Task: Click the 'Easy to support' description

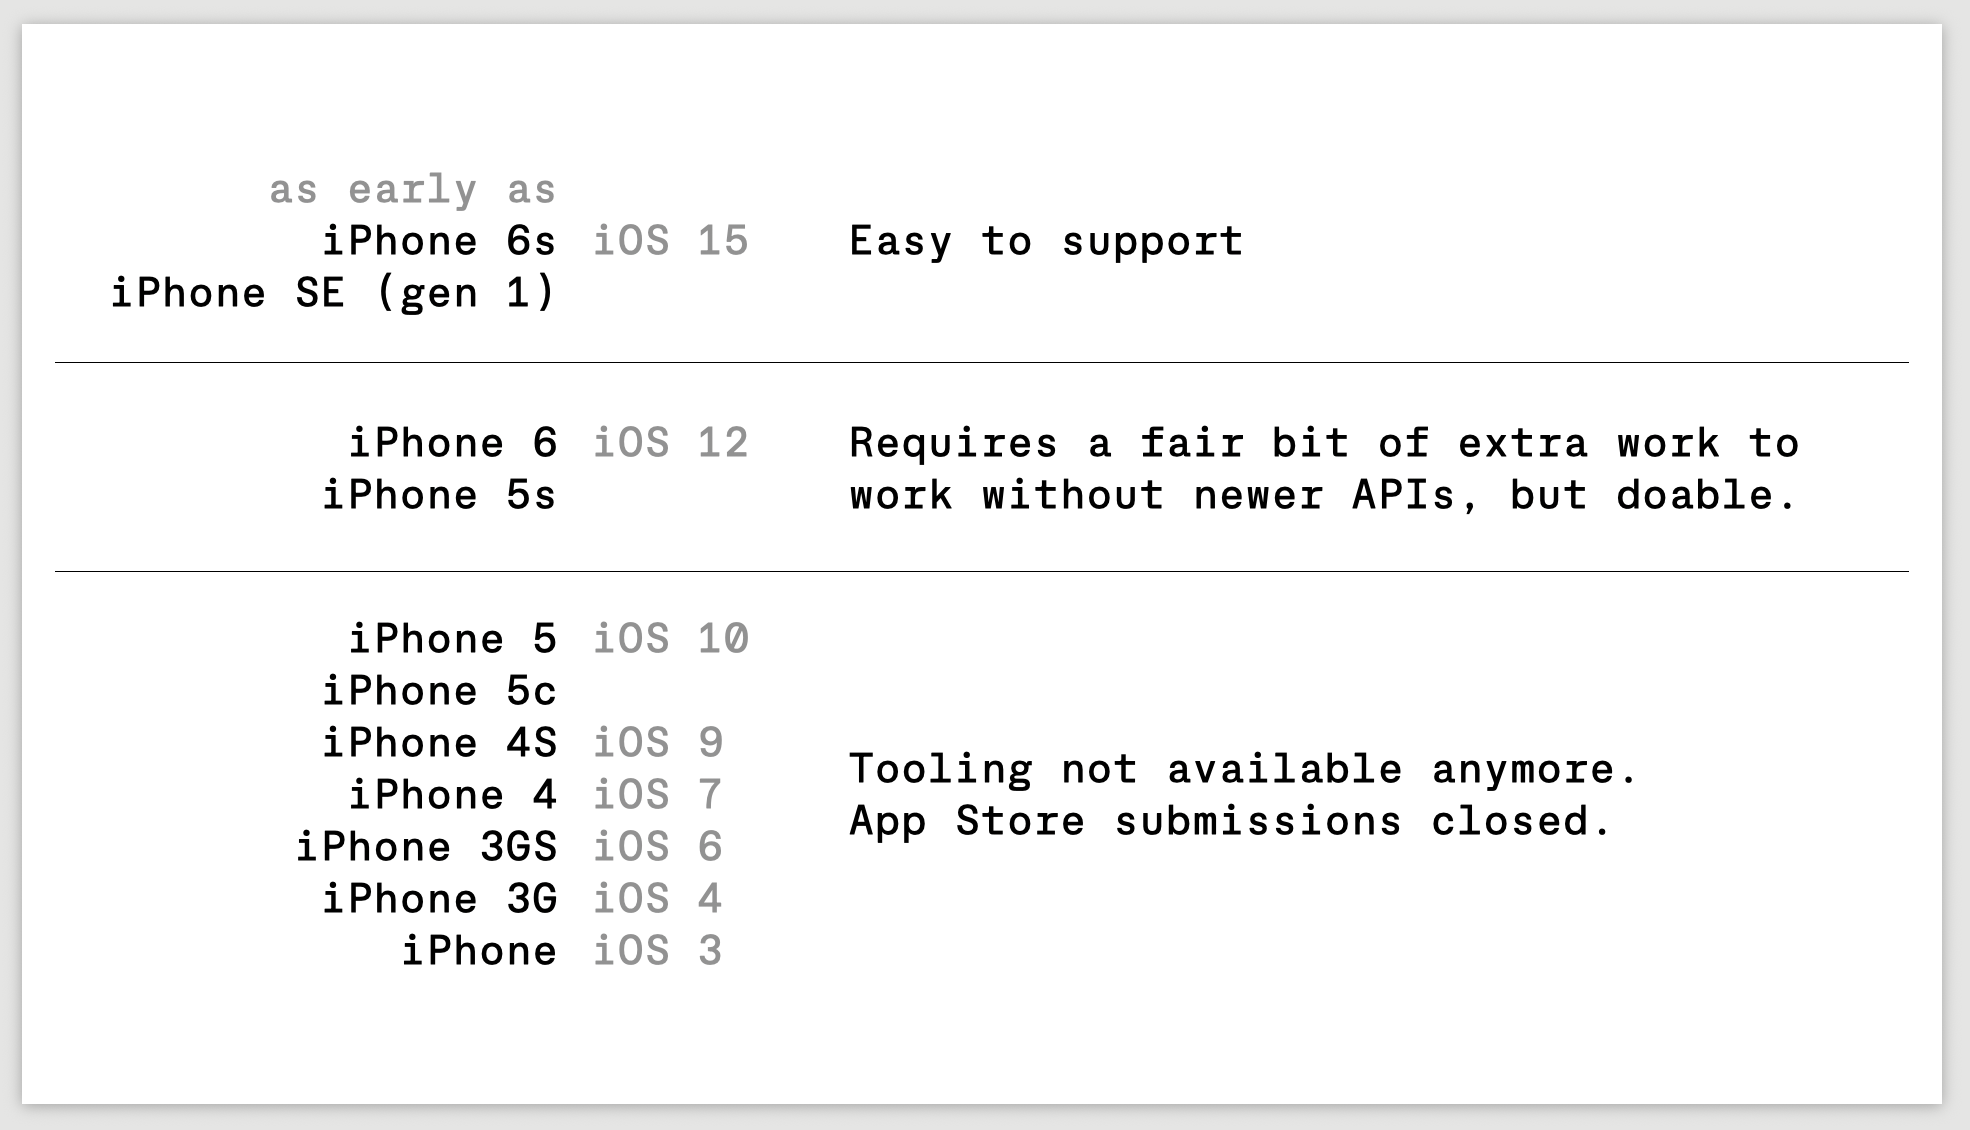Action: [x=1046, y=242]
